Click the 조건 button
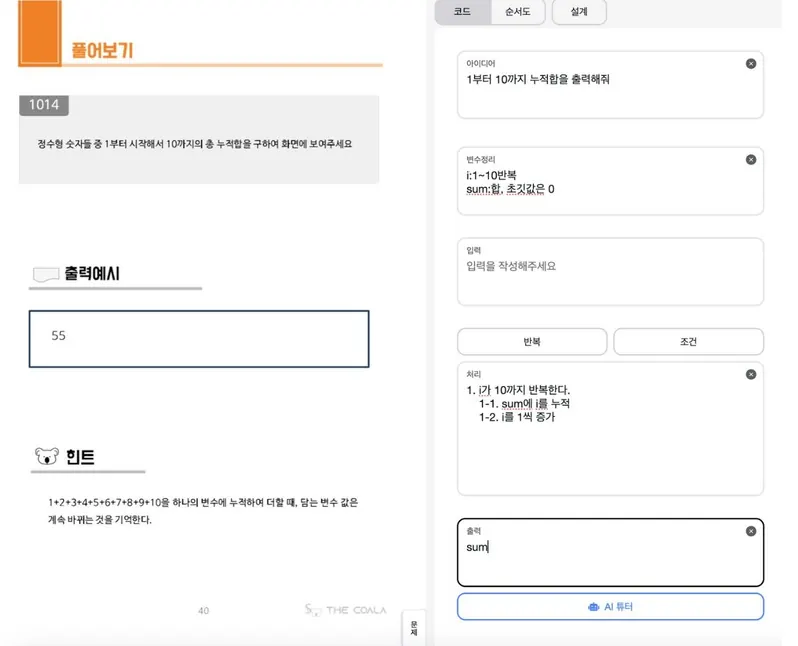 click(689, 342)
